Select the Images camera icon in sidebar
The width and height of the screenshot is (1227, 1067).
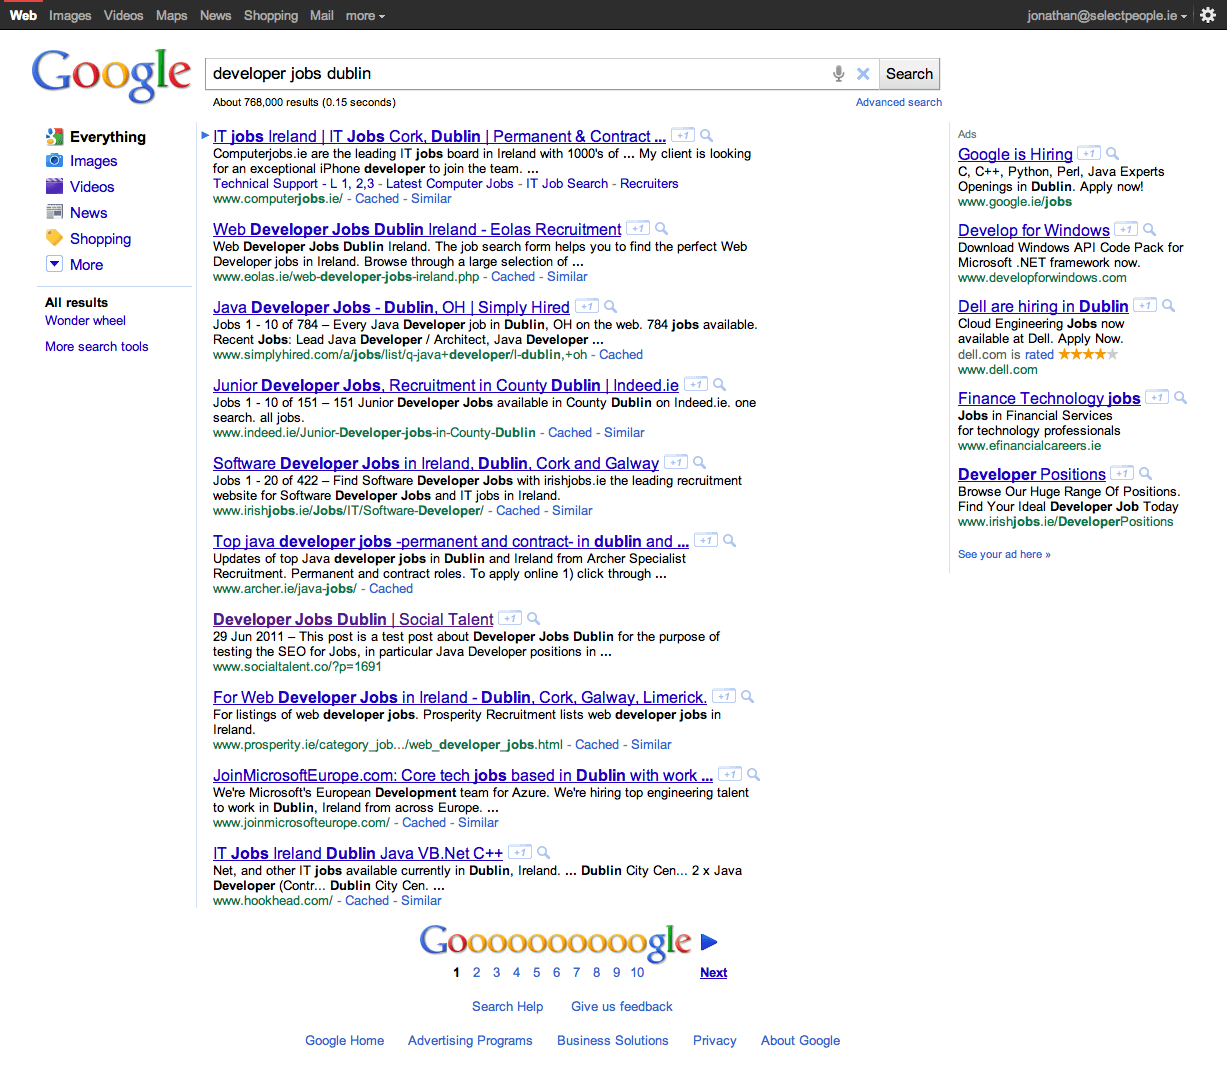pyautogui.click(x=55, y=161)
